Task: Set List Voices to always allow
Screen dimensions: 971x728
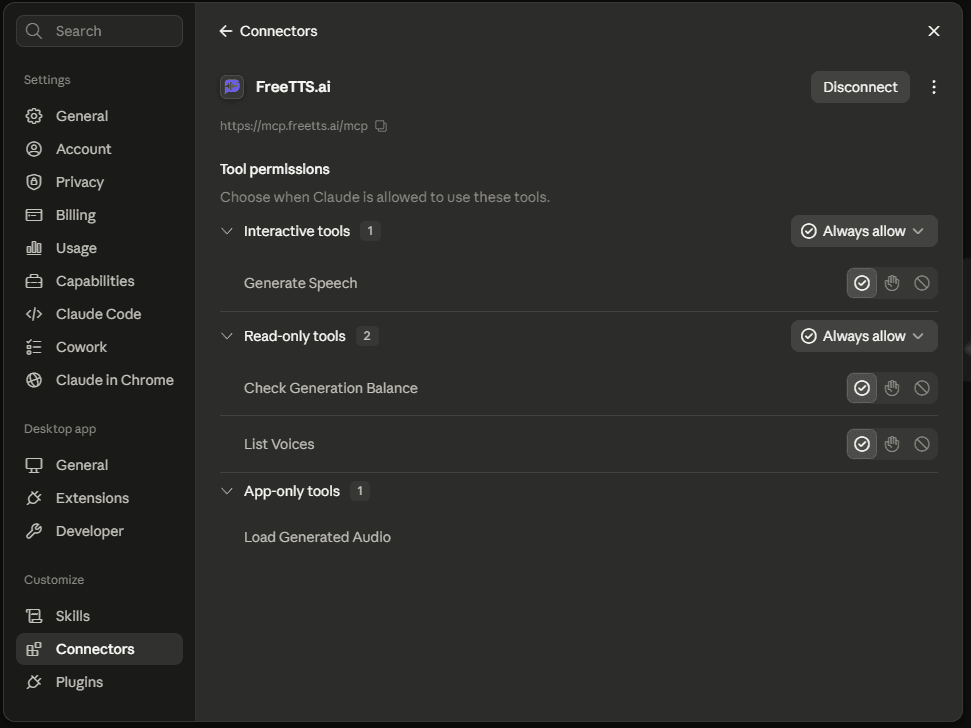Action: (x=862, y=444)
